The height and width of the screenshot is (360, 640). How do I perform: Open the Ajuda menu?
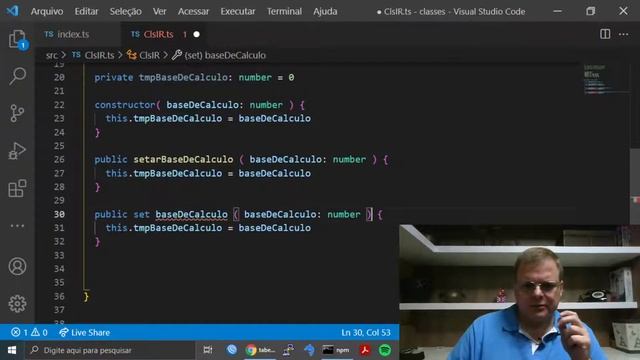(325, 11)
